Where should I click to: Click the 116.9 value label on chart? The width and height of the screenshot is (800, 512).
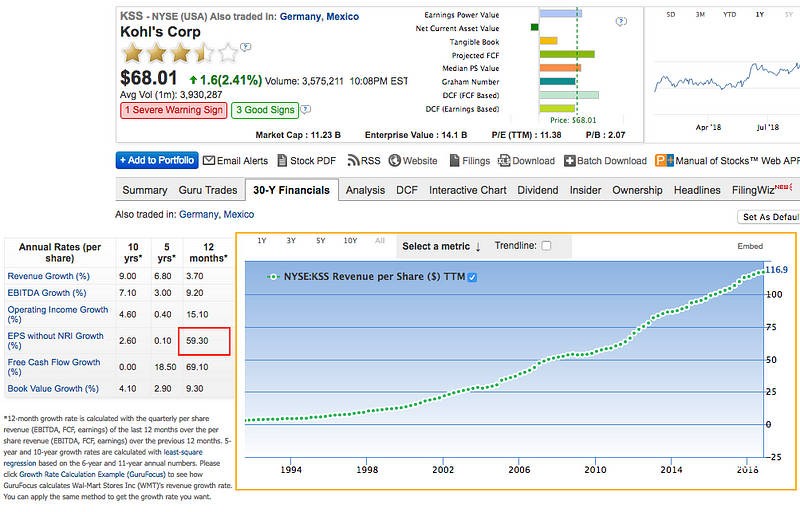coord(777,270)
